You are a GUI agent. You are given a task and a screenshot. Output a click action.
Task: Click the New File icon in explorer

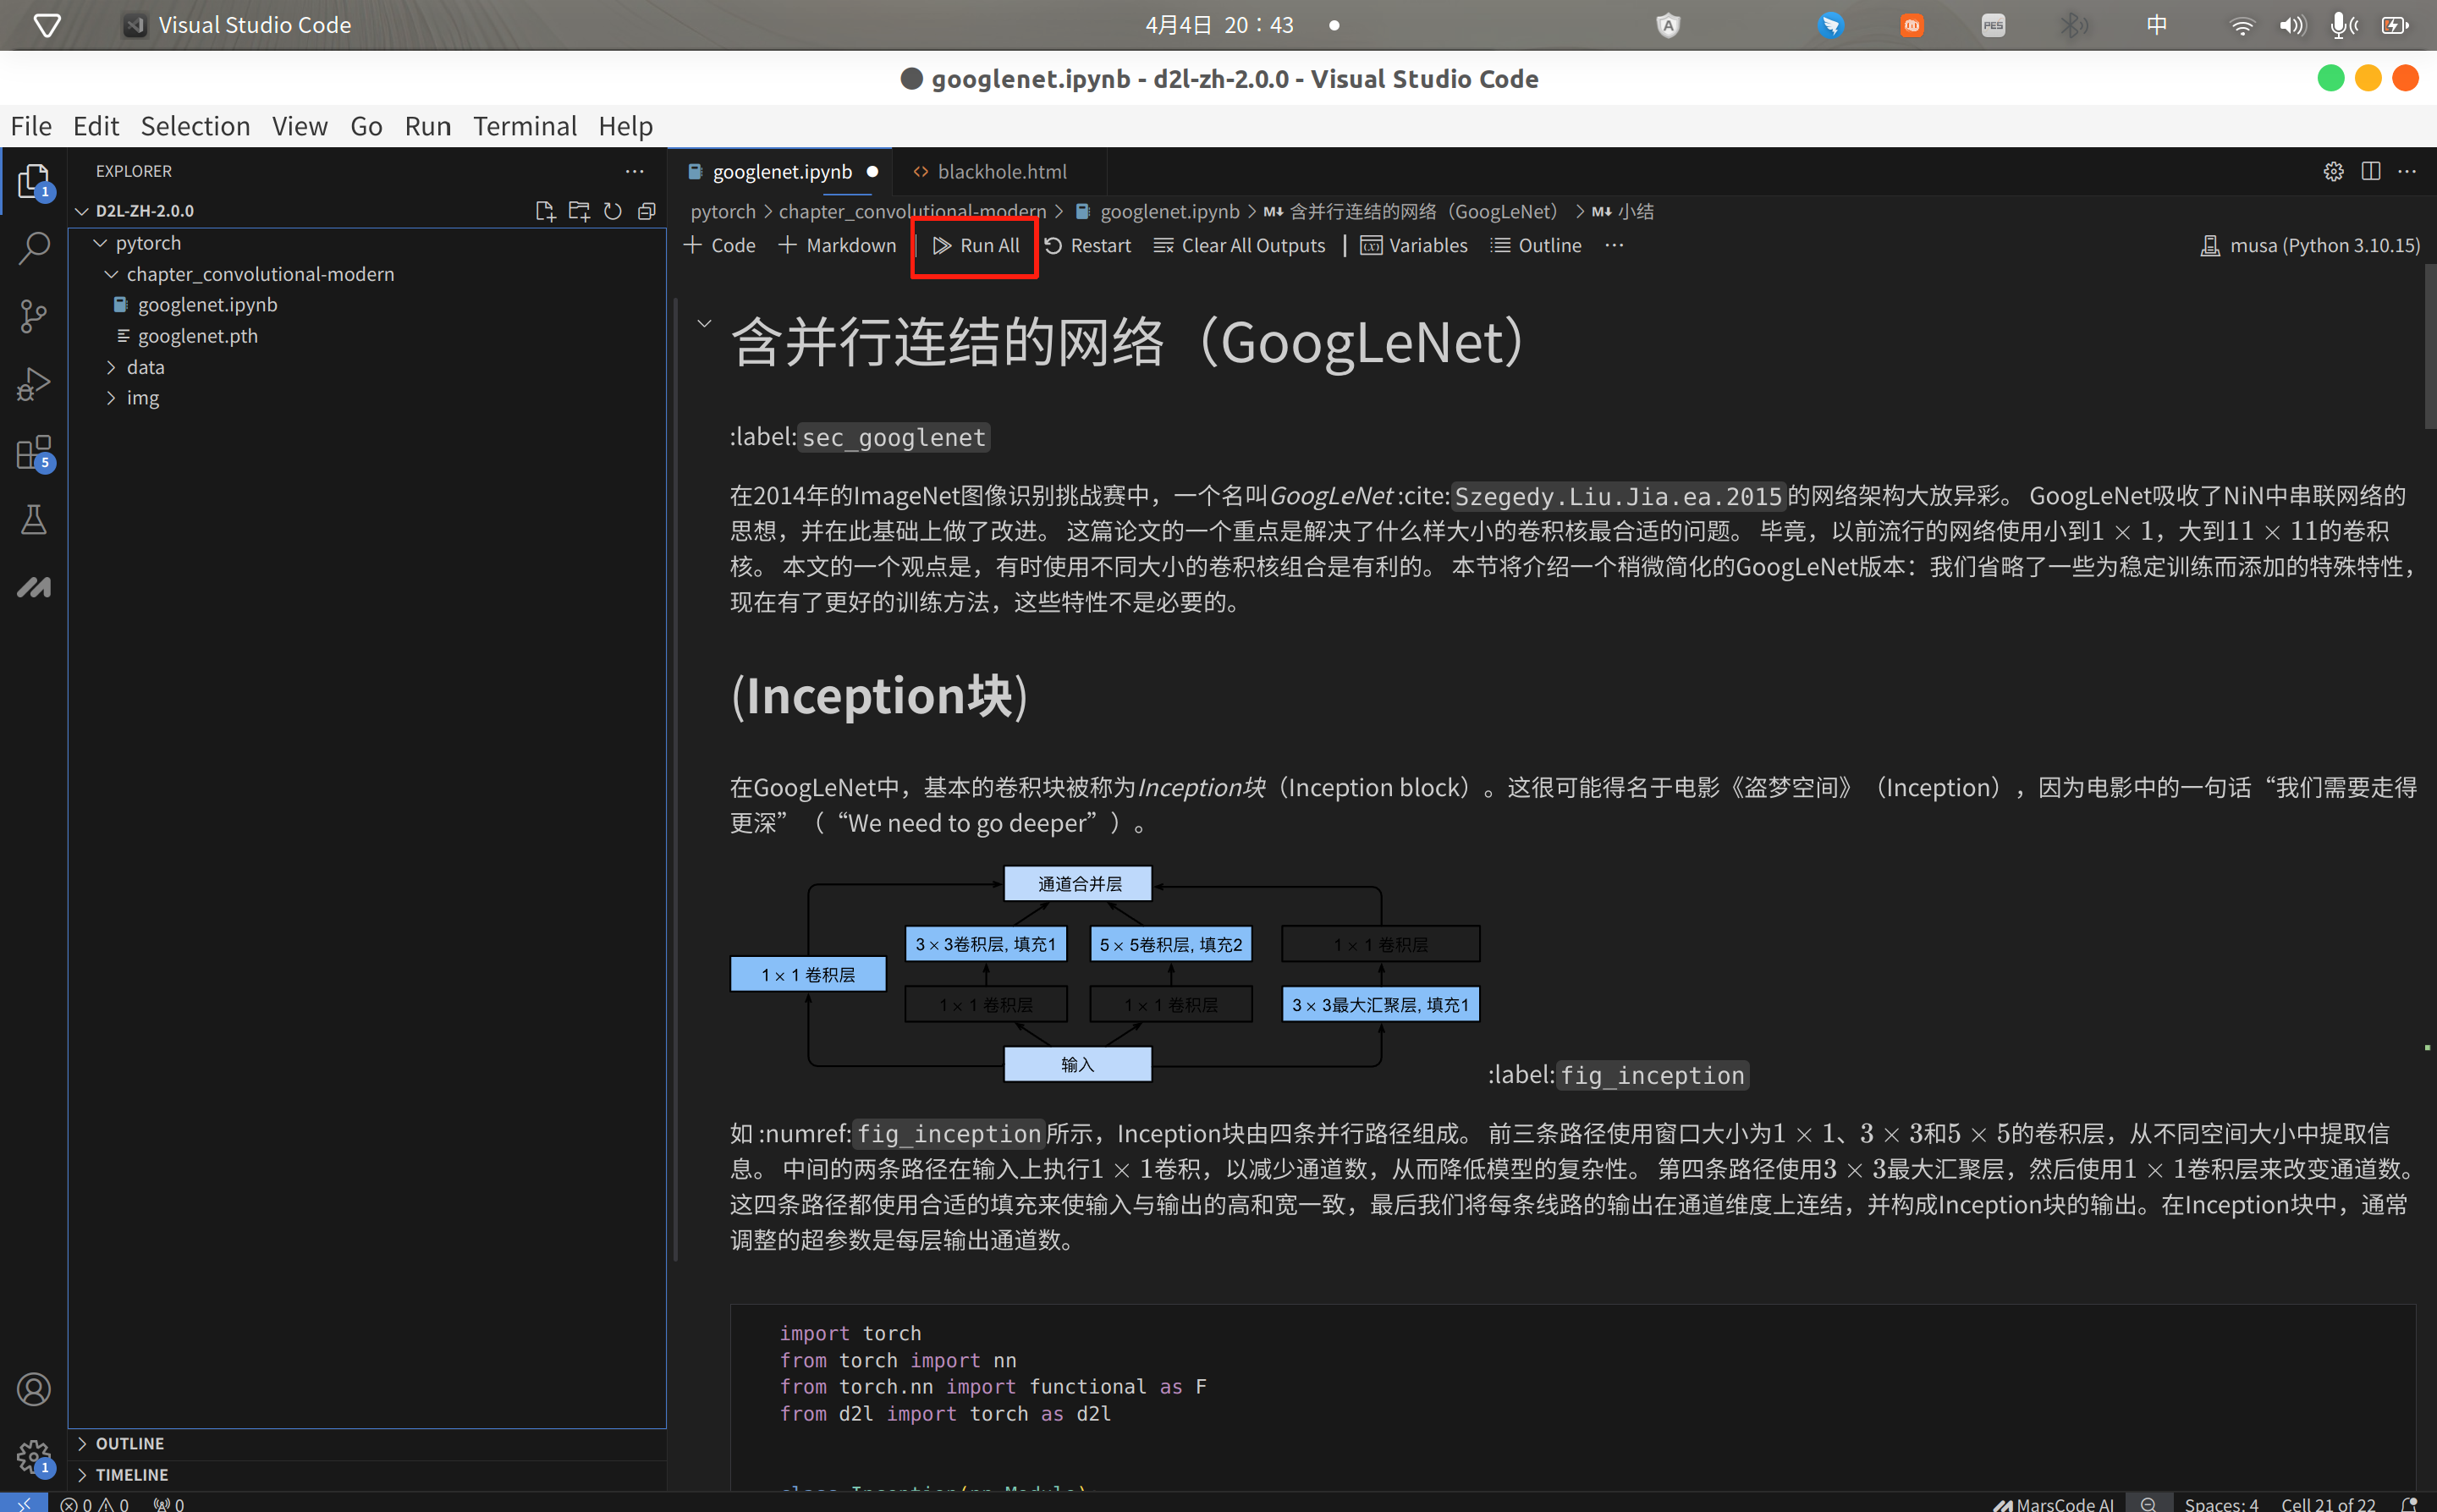(x=545, y=211)
